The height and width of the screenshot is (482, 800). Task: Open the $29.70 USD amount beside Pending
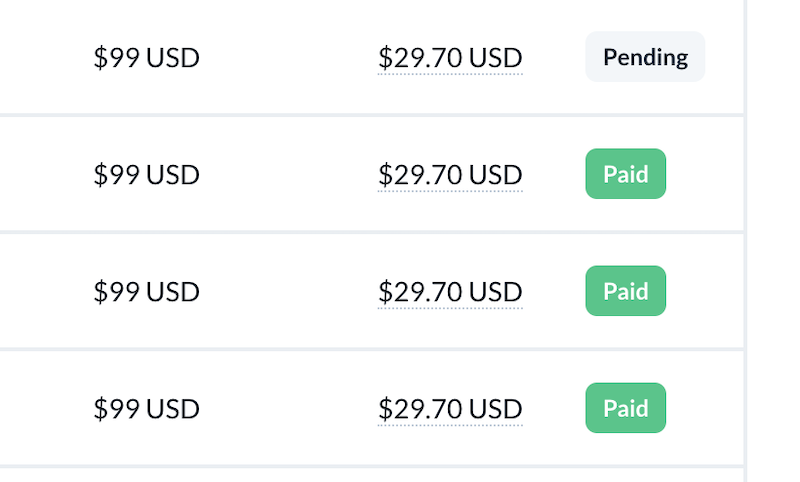(450, 58)
